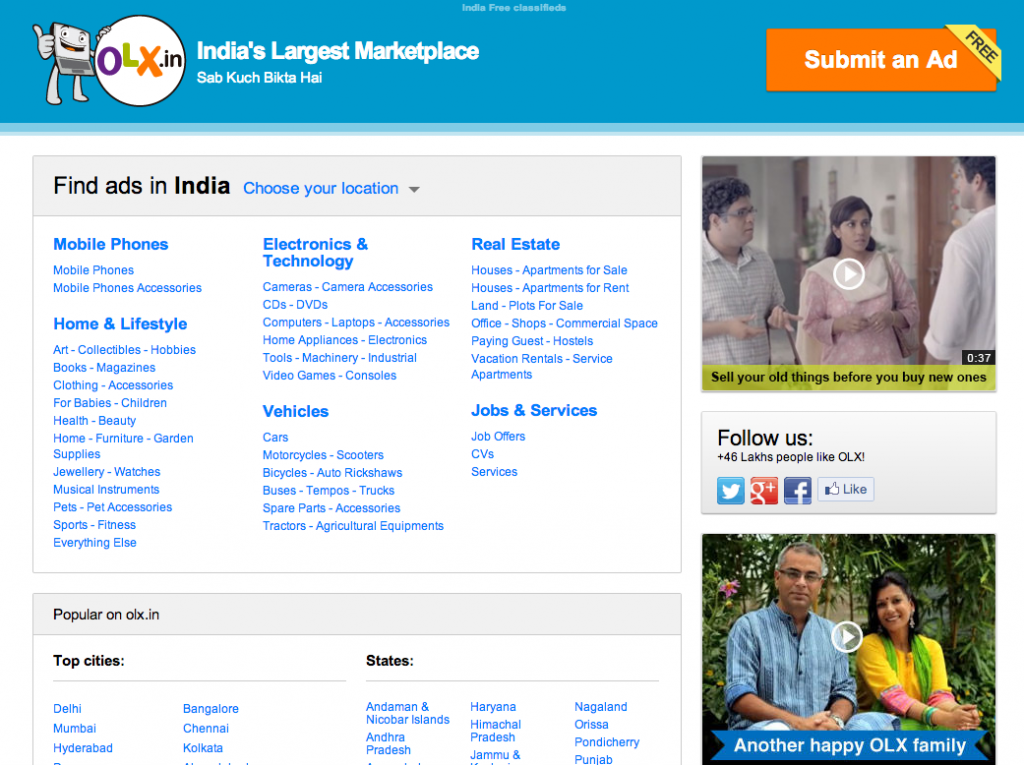1024x765 pixels.
Task: Select the Cars link
Action: tap(276, 438)
